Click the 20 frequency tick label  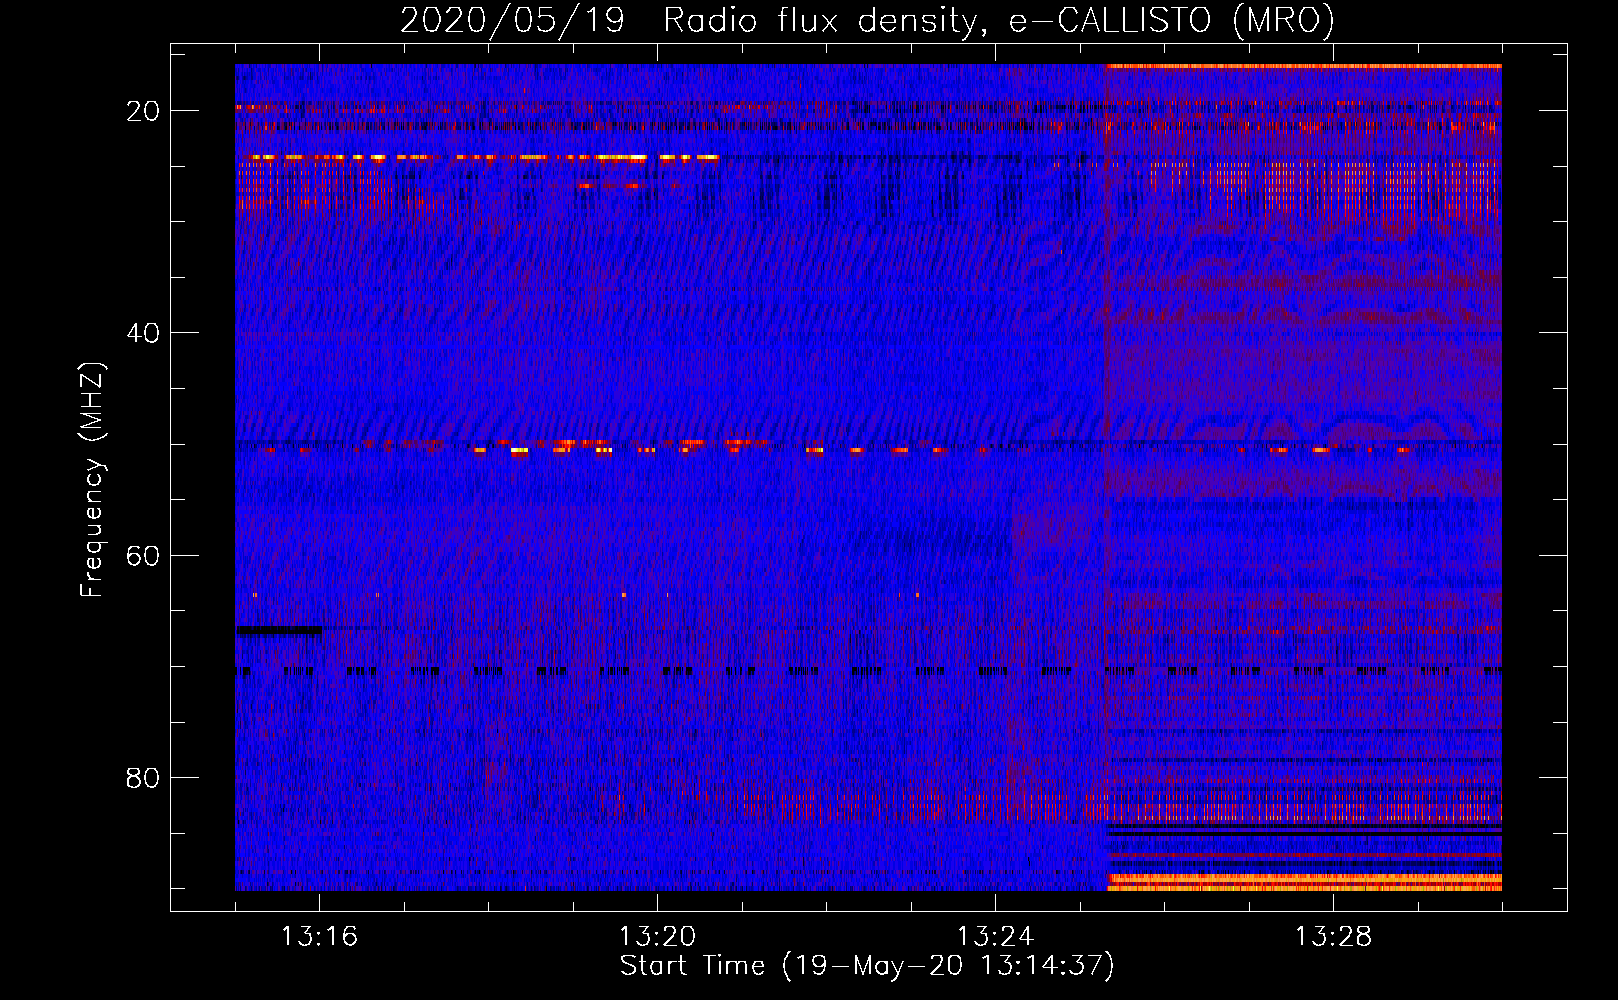tap(144, 111)
